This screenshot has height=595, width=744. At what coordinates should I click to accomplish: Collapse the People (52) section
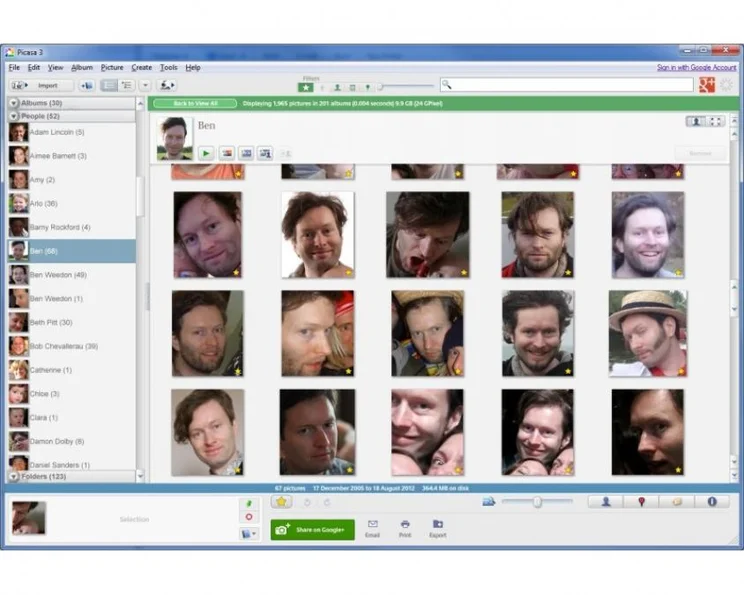14,116
